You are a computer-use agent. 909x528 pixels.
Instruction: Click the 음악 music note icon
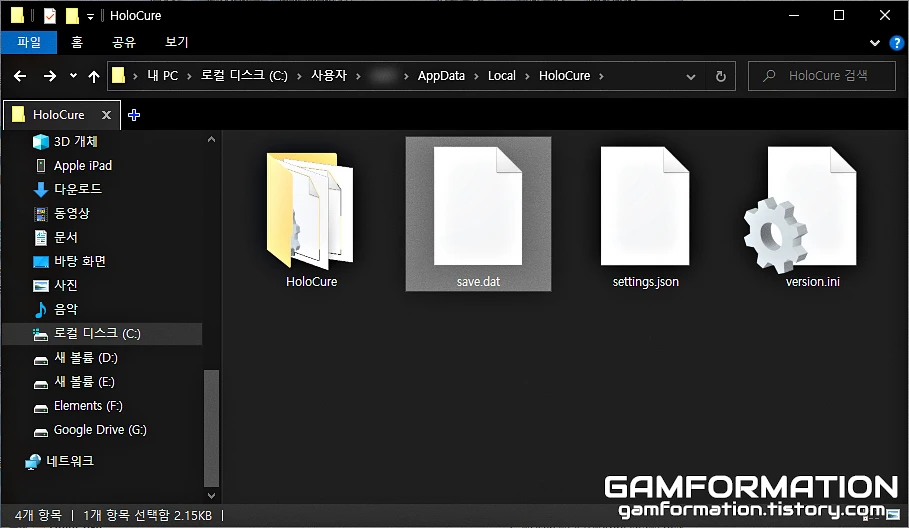(41, 309)
